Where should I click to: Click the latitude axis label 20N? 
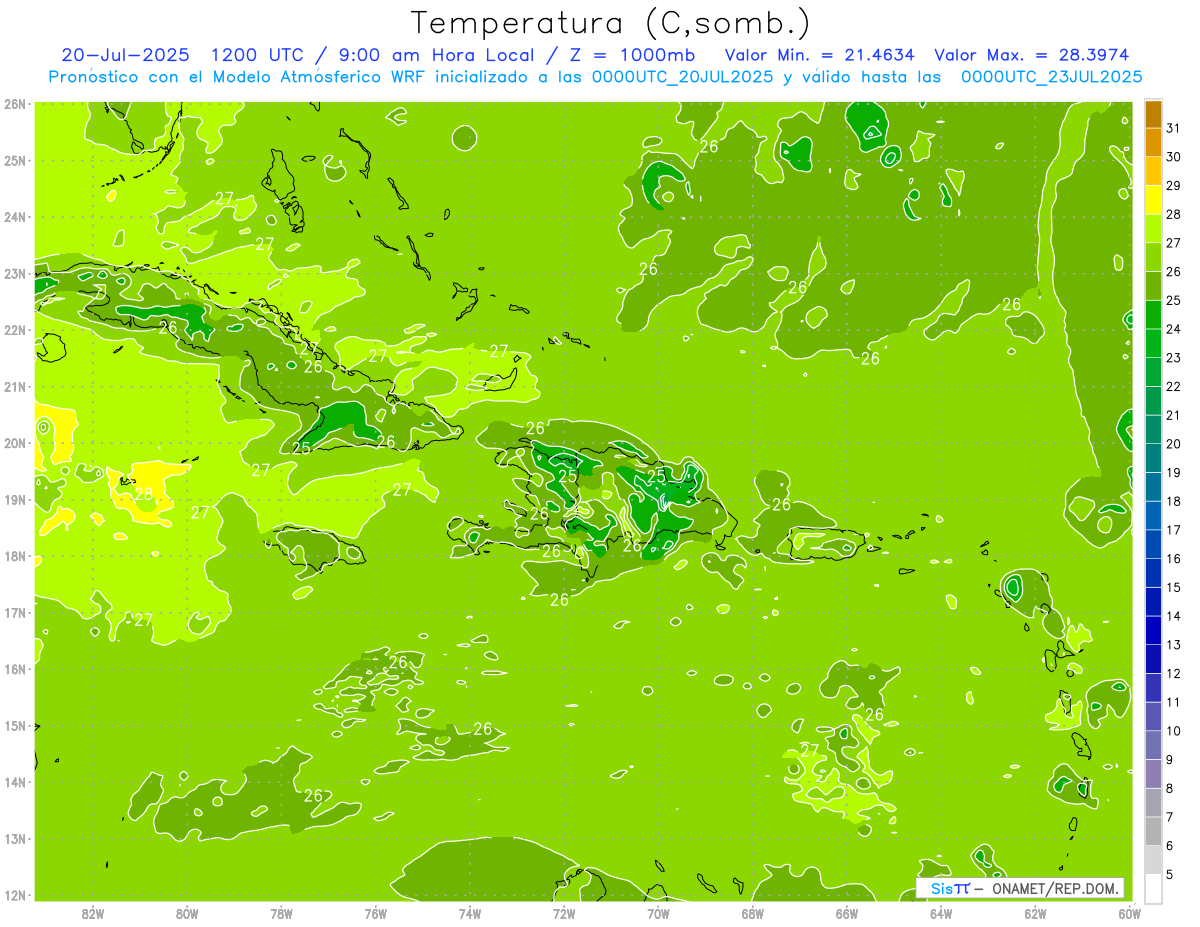click(x=15, y=443)
